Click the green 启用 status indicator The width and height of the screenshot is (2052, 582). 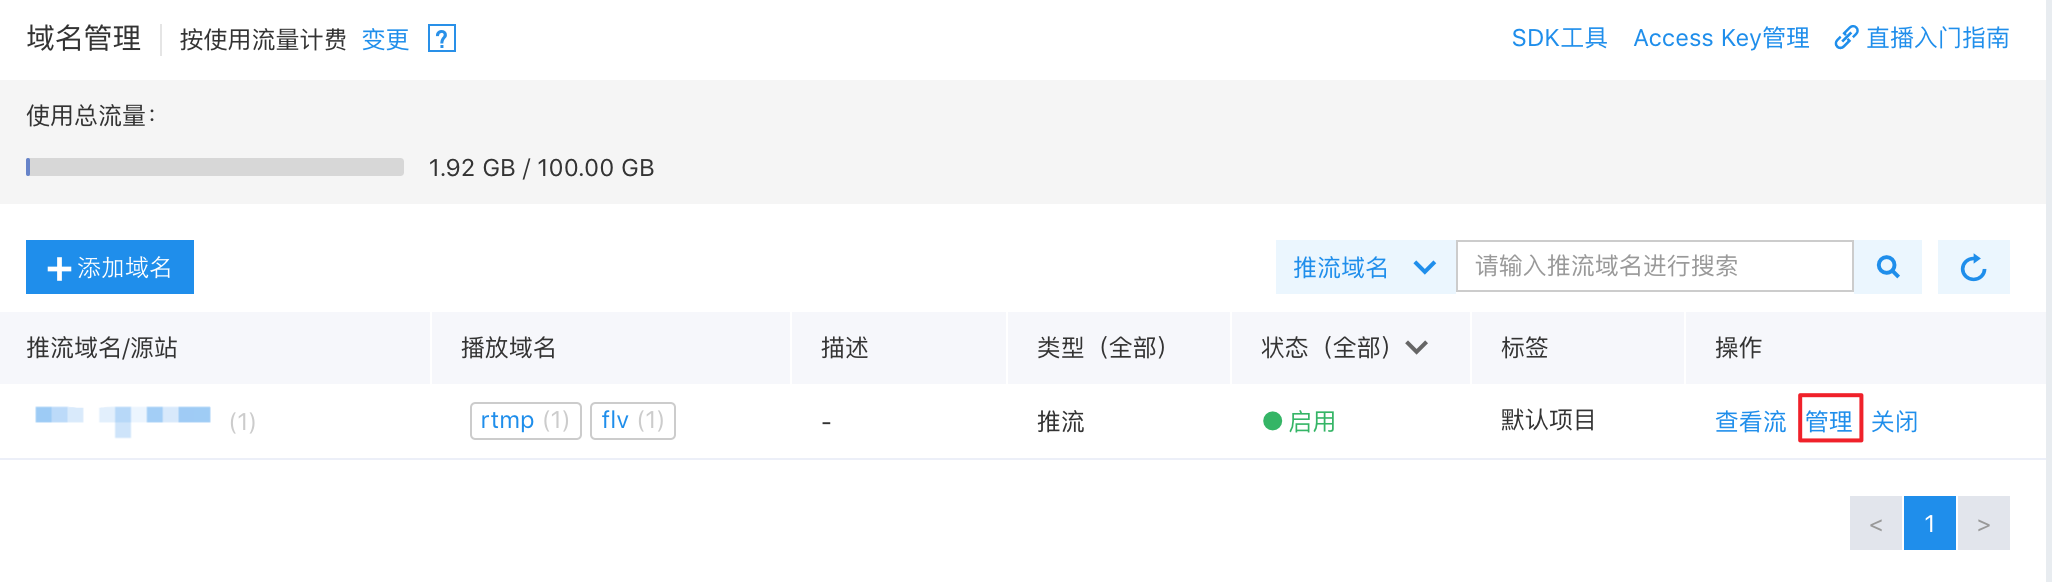[1299, 422]
